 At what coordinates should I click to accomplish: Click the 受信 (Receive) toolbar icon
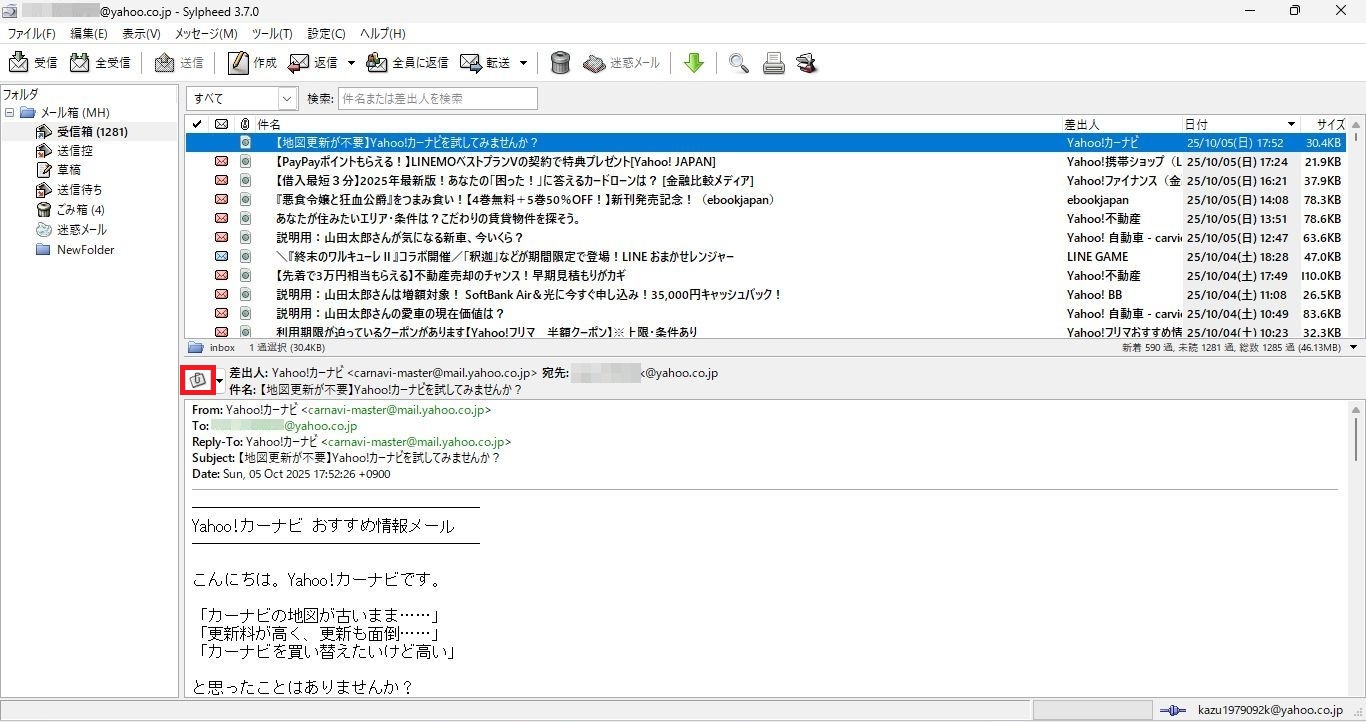tap(19, 63)
